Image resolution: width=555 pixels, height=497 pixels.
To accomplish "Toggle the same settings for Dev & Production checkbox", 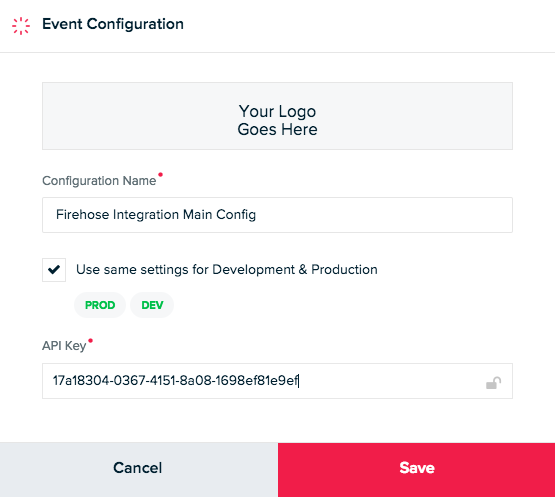I will [54, 270].
